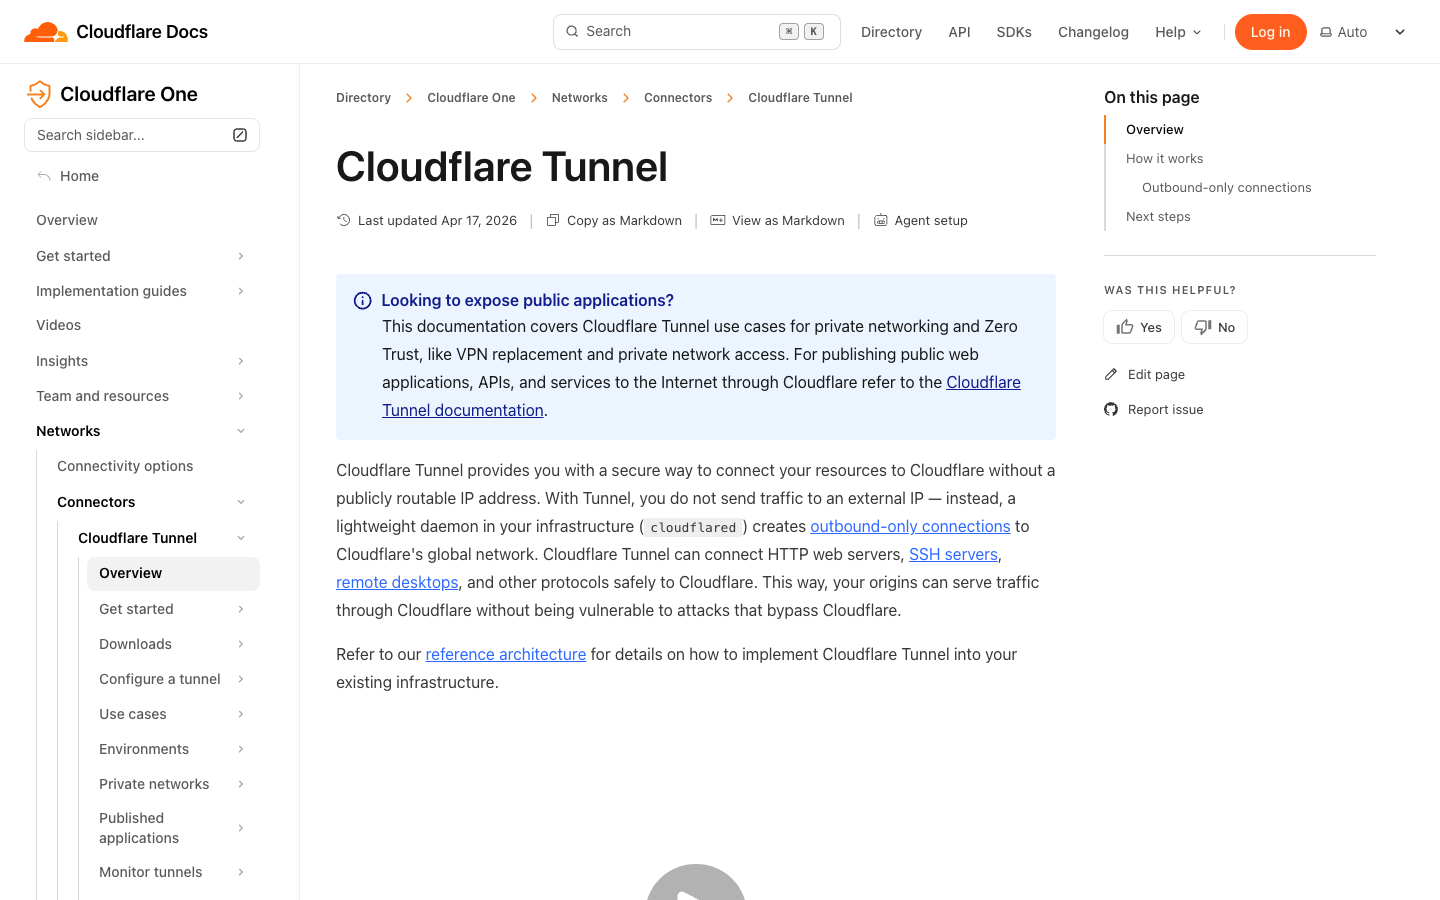
Task: Follow the reference architecture link
Action: click(x=506, y=654)
